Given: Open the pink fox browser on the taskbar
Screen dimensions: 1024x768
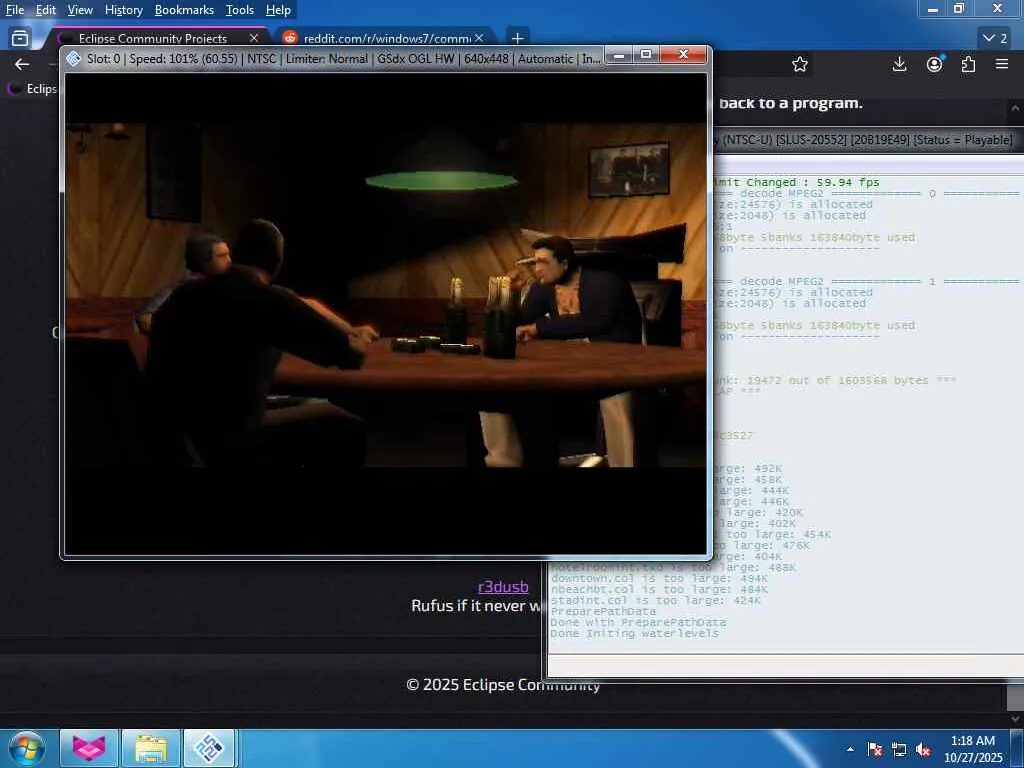Looking at the screenshot, I should 89,748.
